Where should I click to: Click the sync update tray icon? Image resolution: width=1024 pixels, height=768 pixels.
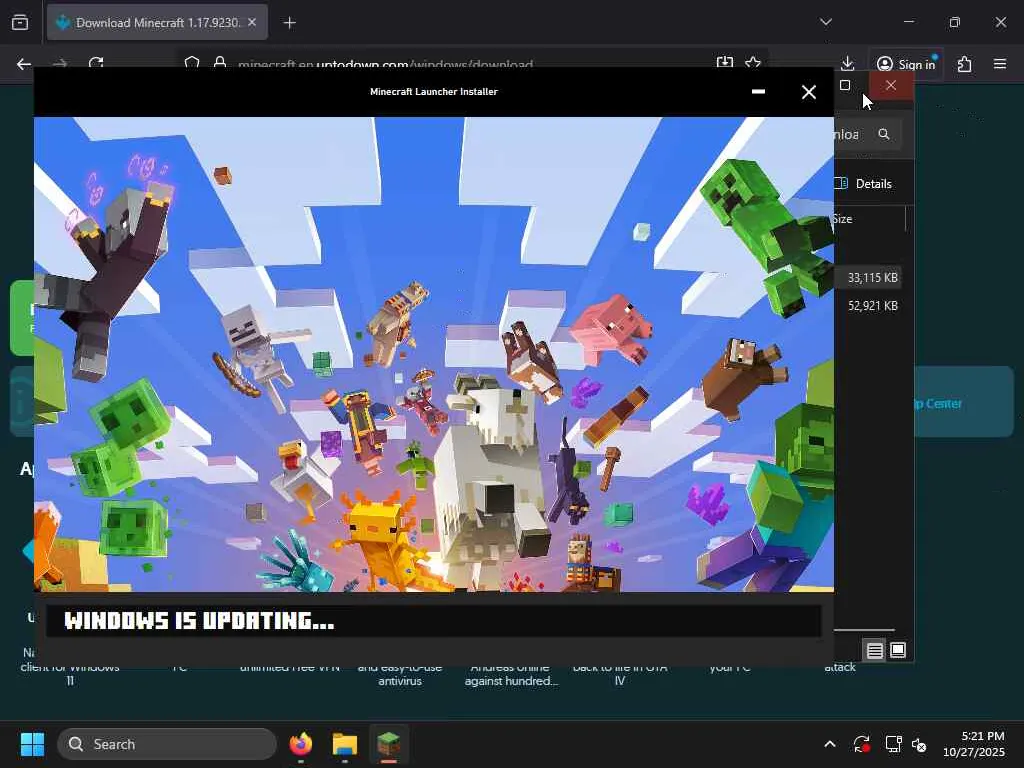coord(861,744)
